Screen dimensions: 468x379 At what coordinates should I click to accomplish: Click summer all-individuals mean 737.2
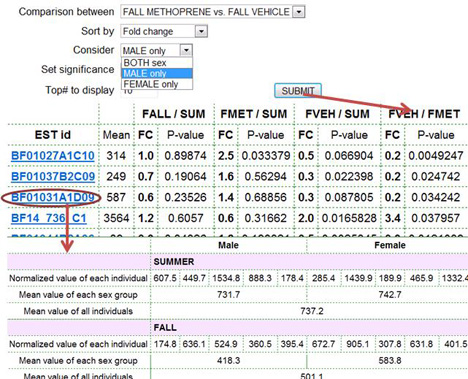click(x=312, y=311)
